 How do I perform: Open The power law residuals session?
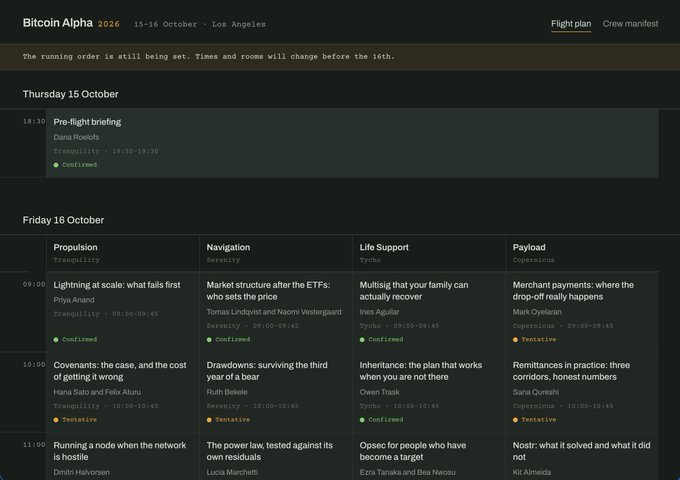point(269,451)
